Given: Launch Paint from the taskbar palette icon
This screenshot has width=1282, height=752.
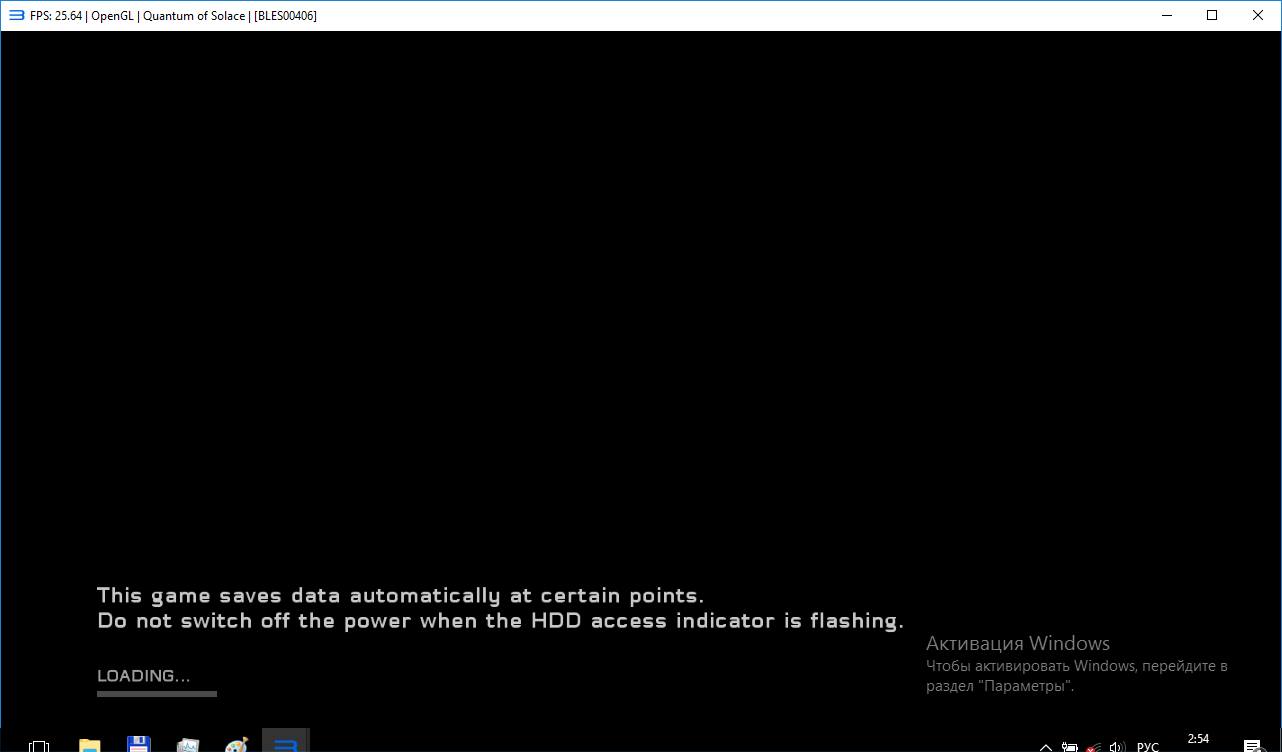Looking at the screenshot, I should [237, 745].
